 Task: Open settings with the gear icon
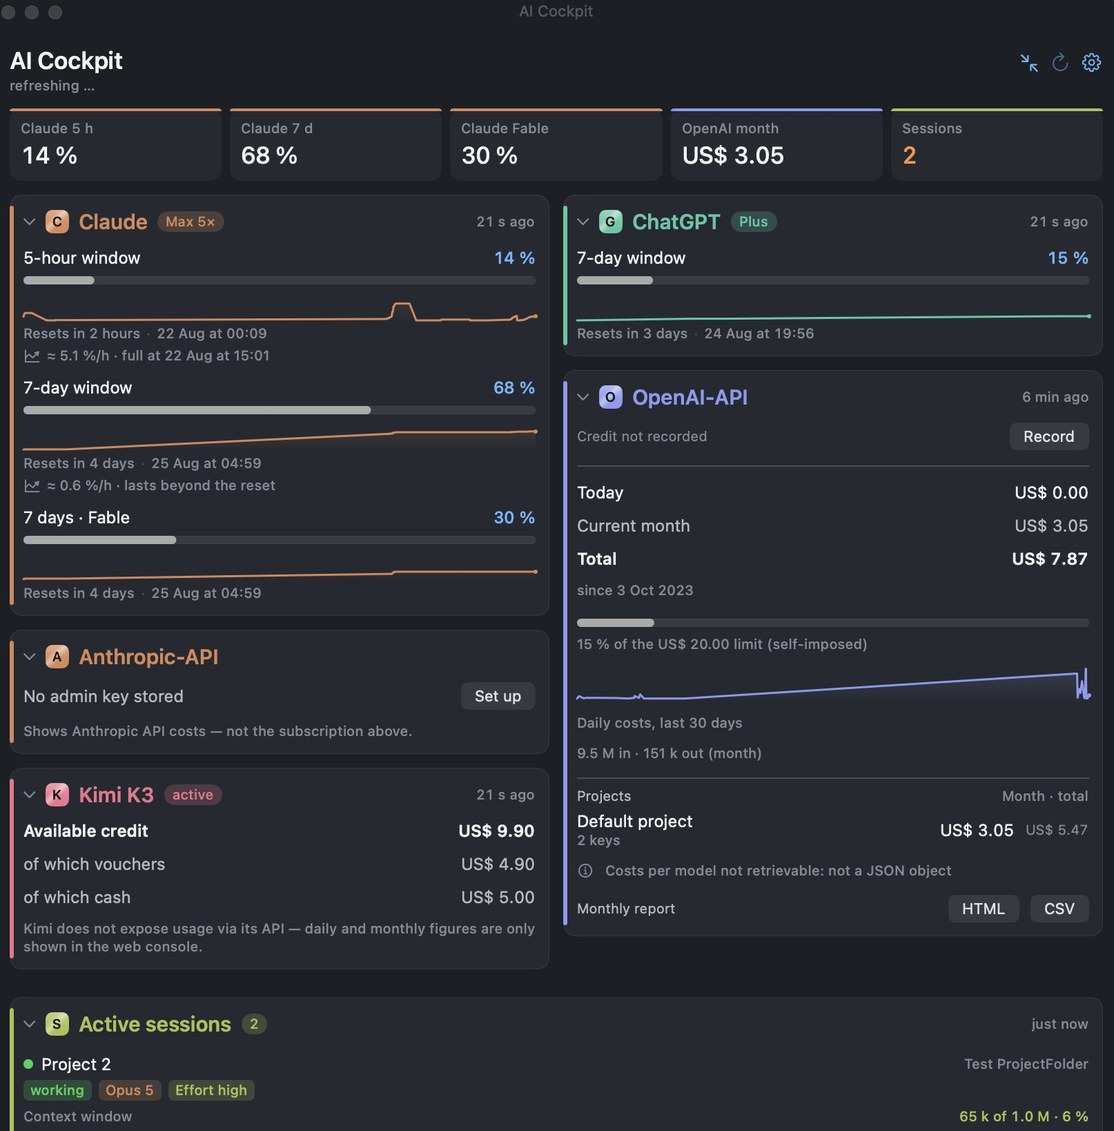1091,63
